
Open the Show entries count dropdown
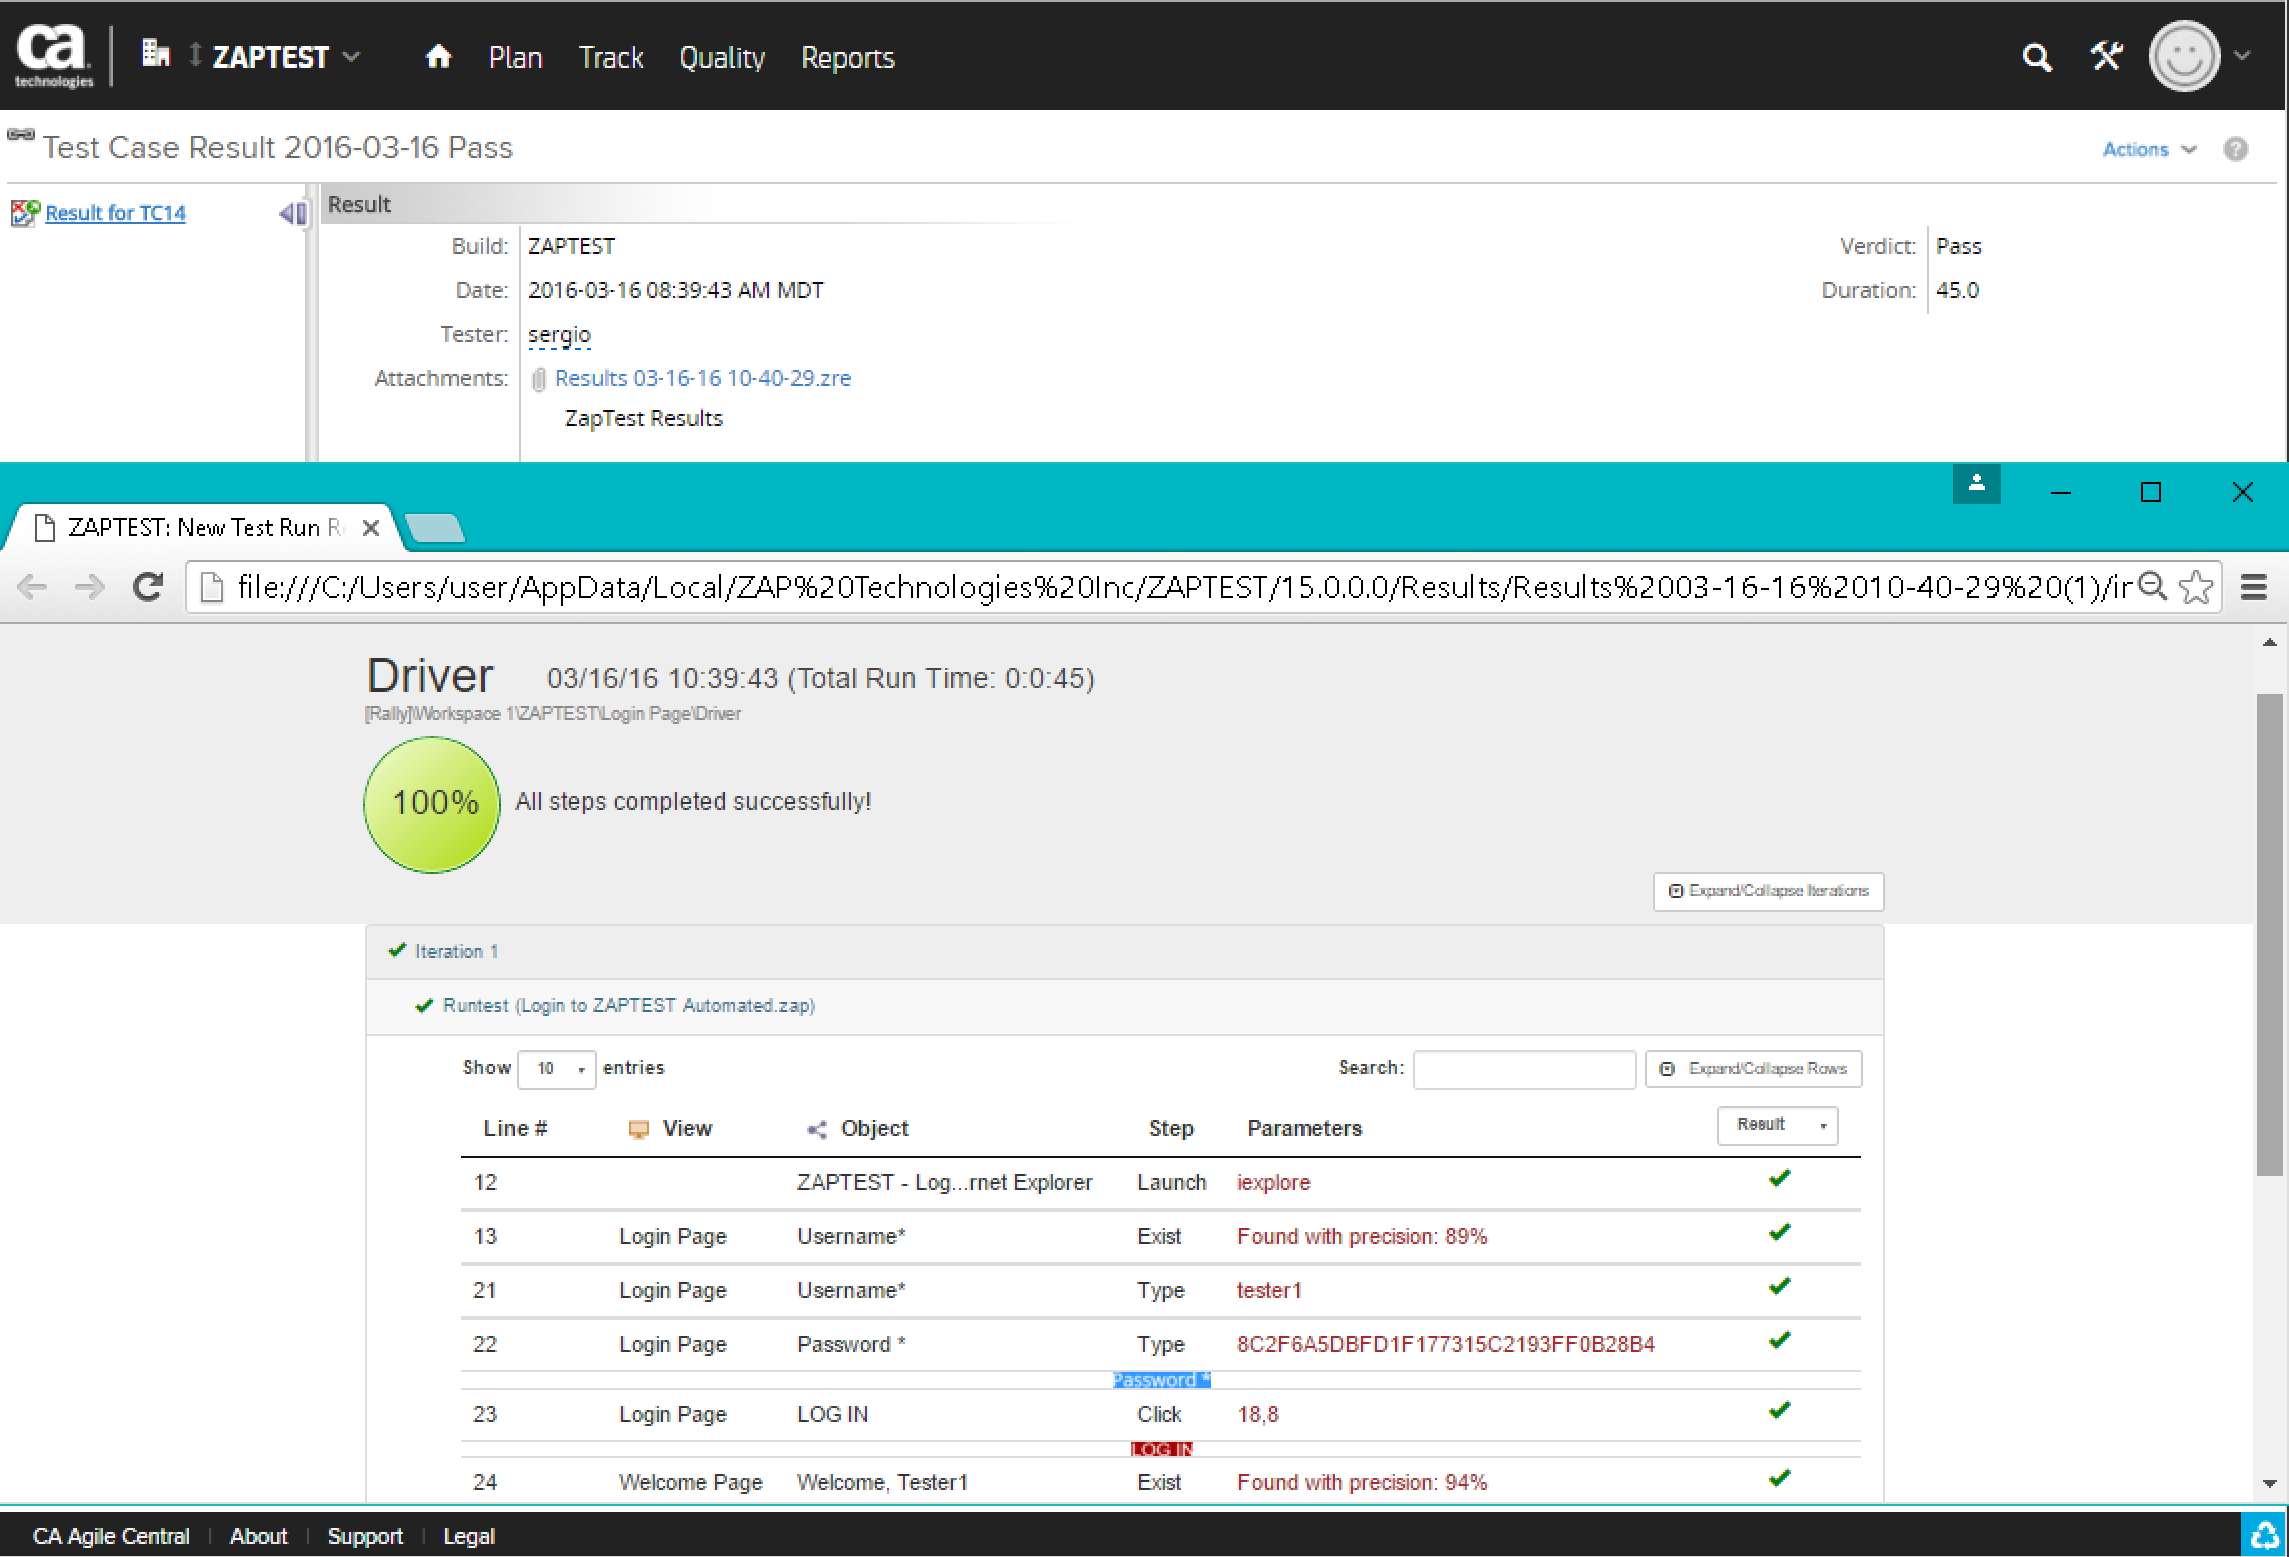coord(557,1069)
